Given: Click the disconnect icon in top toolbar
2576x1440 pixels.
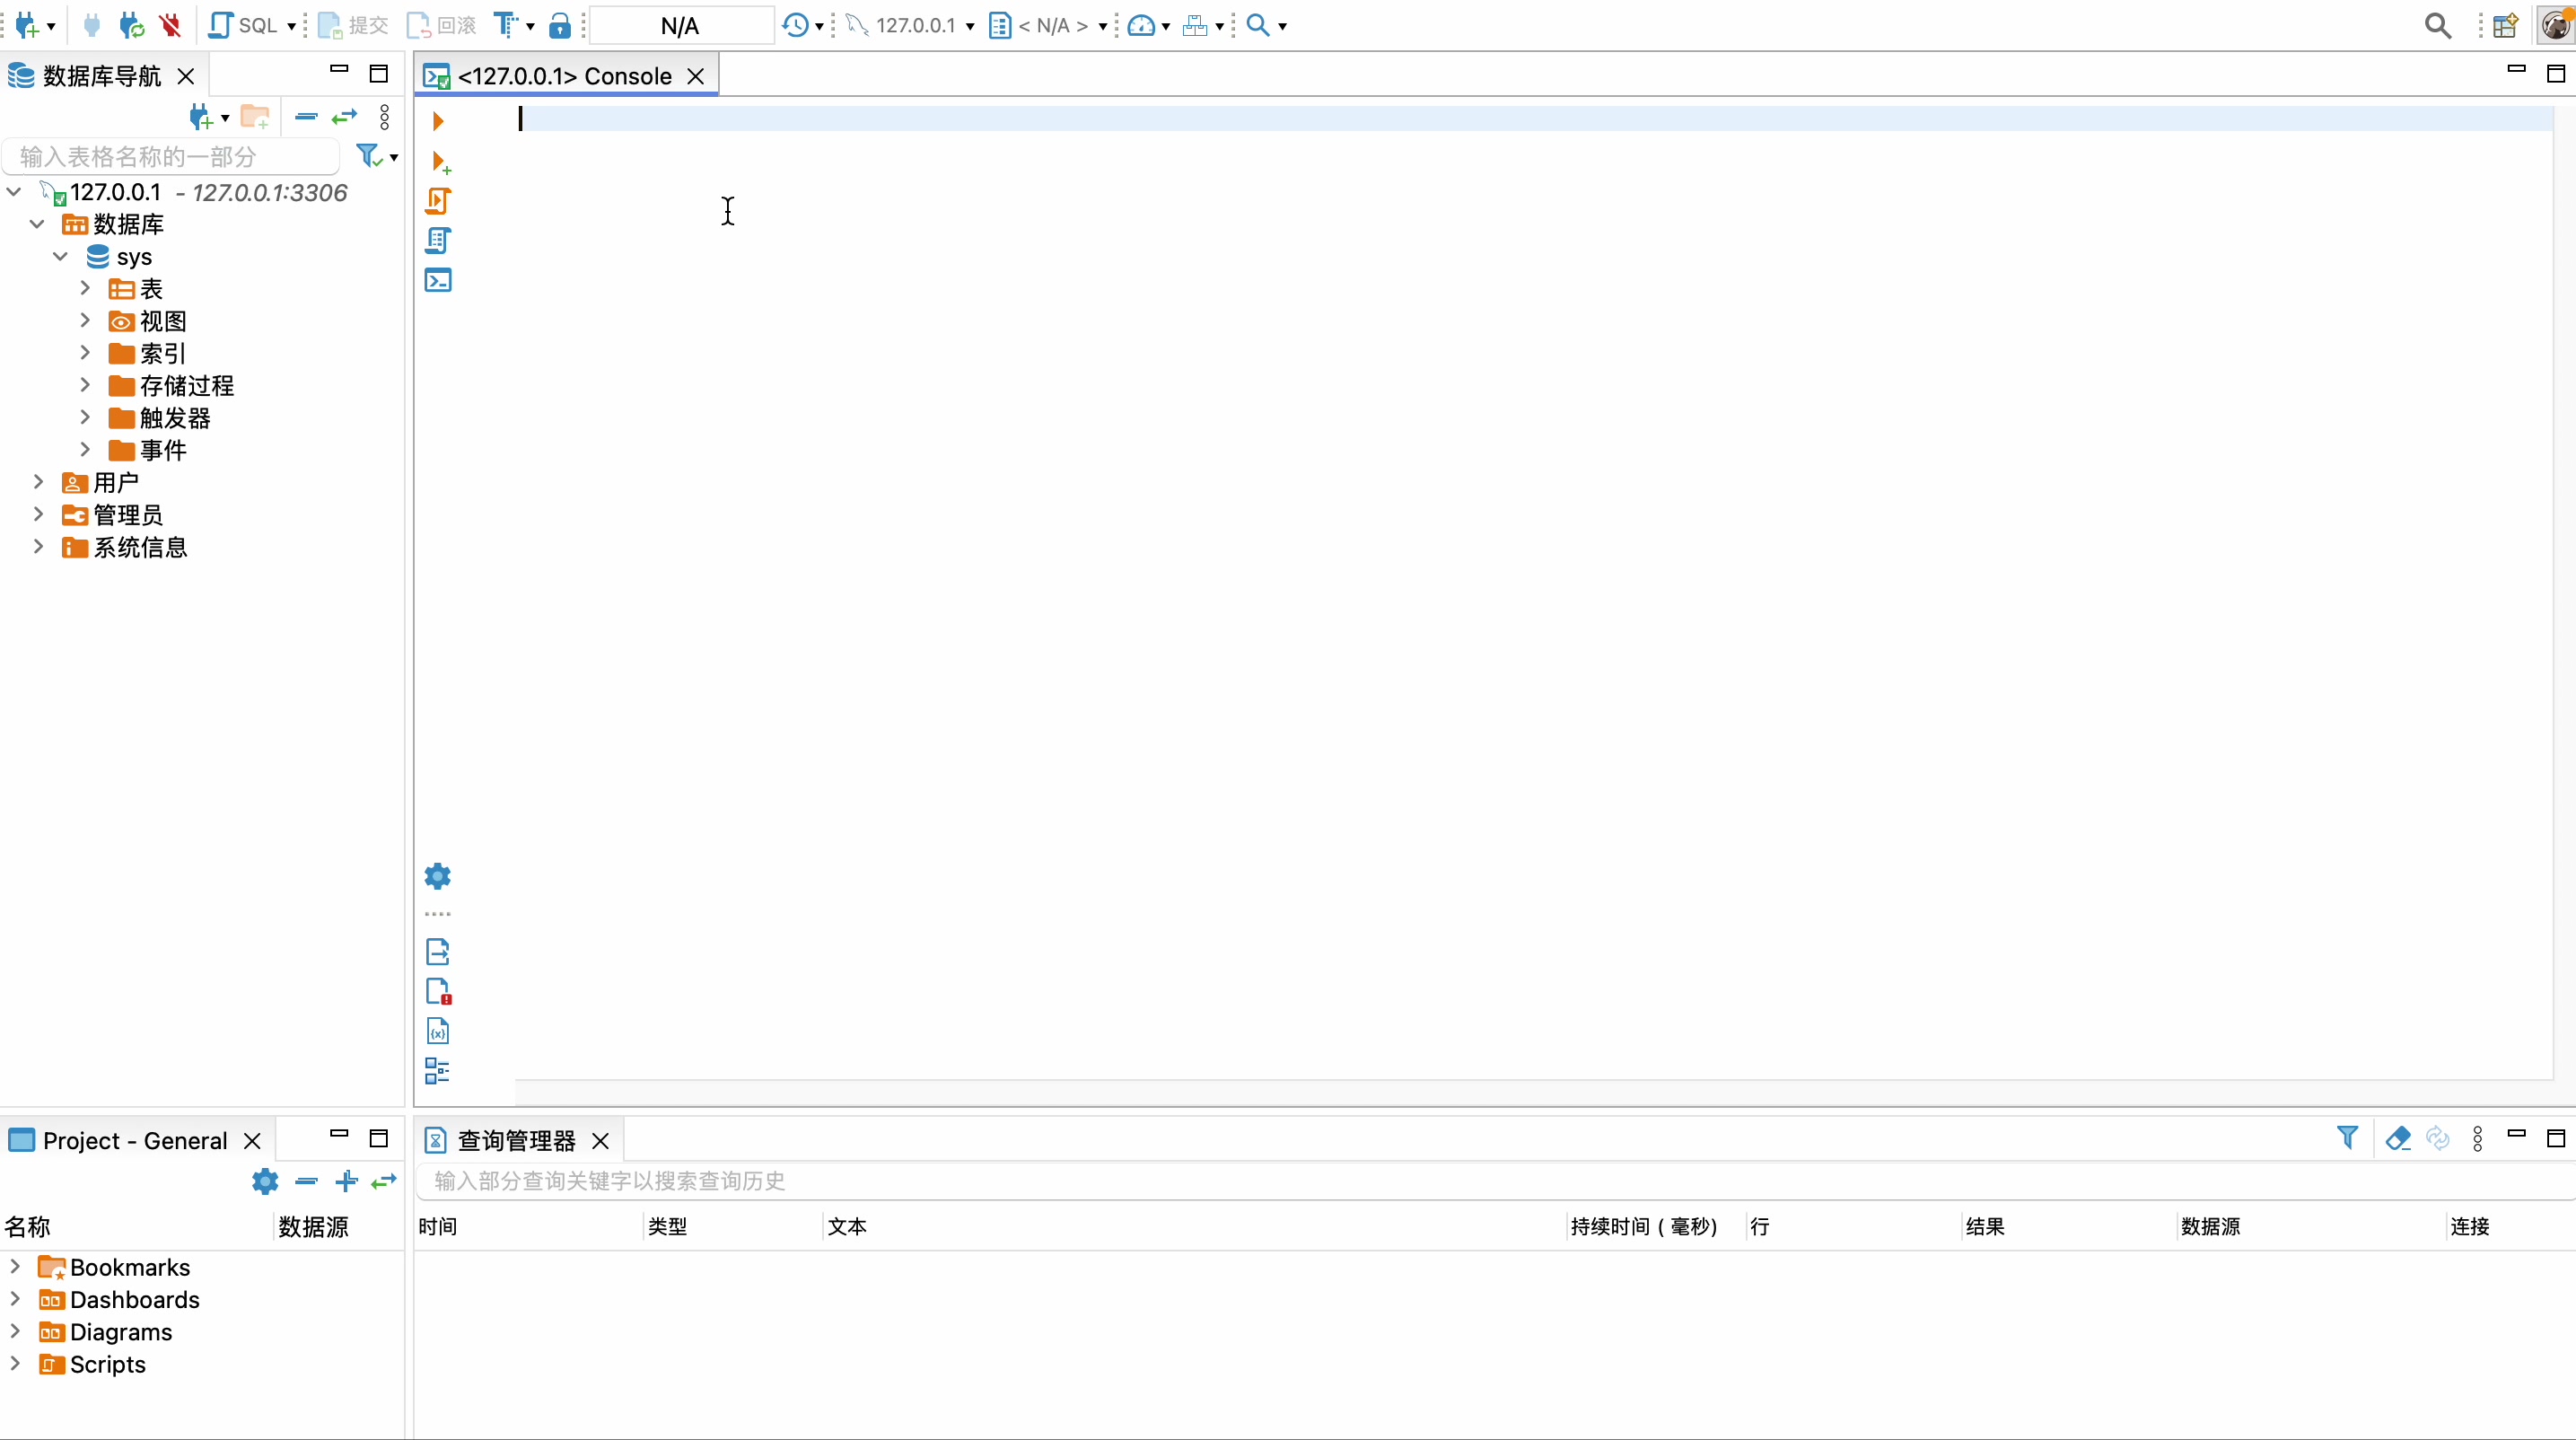Looking at the screenshot, I should [170, 25].
